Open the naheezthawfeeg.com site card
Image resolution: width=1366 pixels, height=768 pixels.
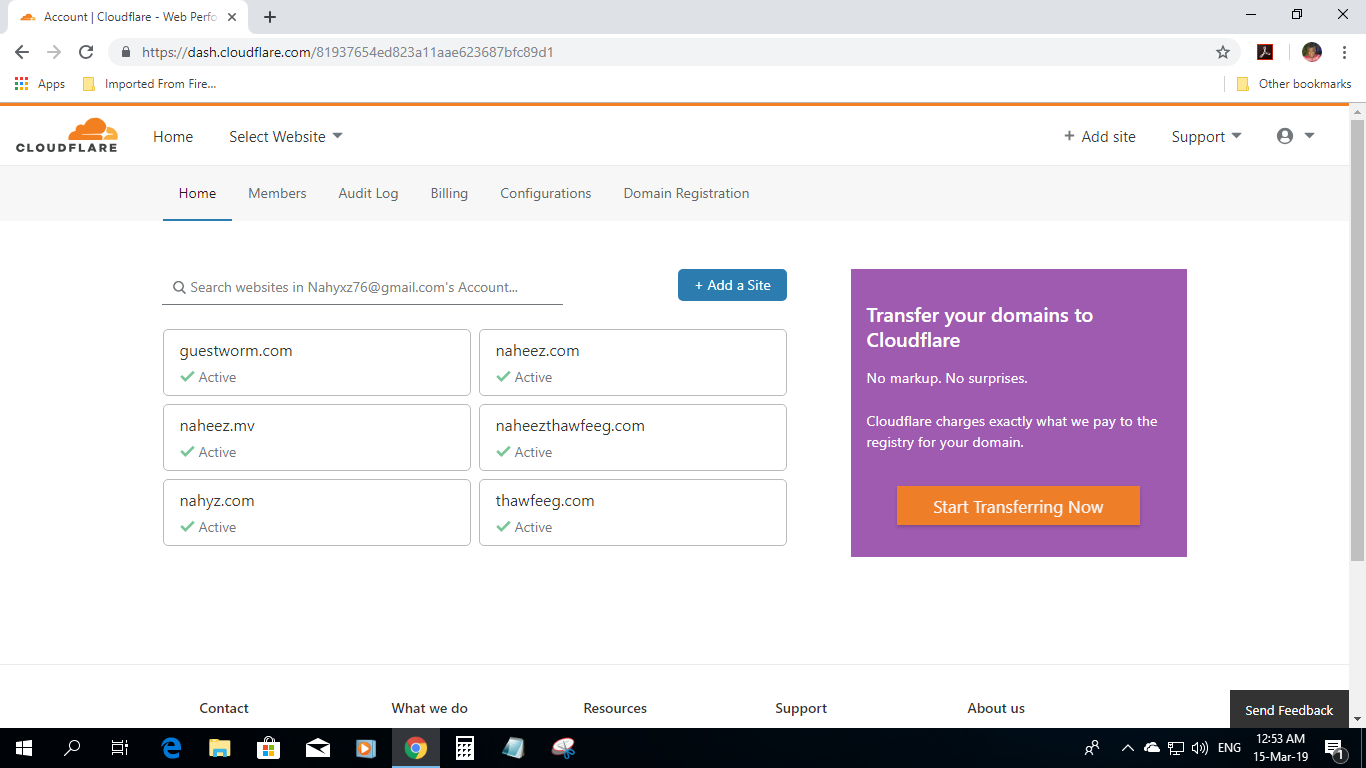point(633,438)
